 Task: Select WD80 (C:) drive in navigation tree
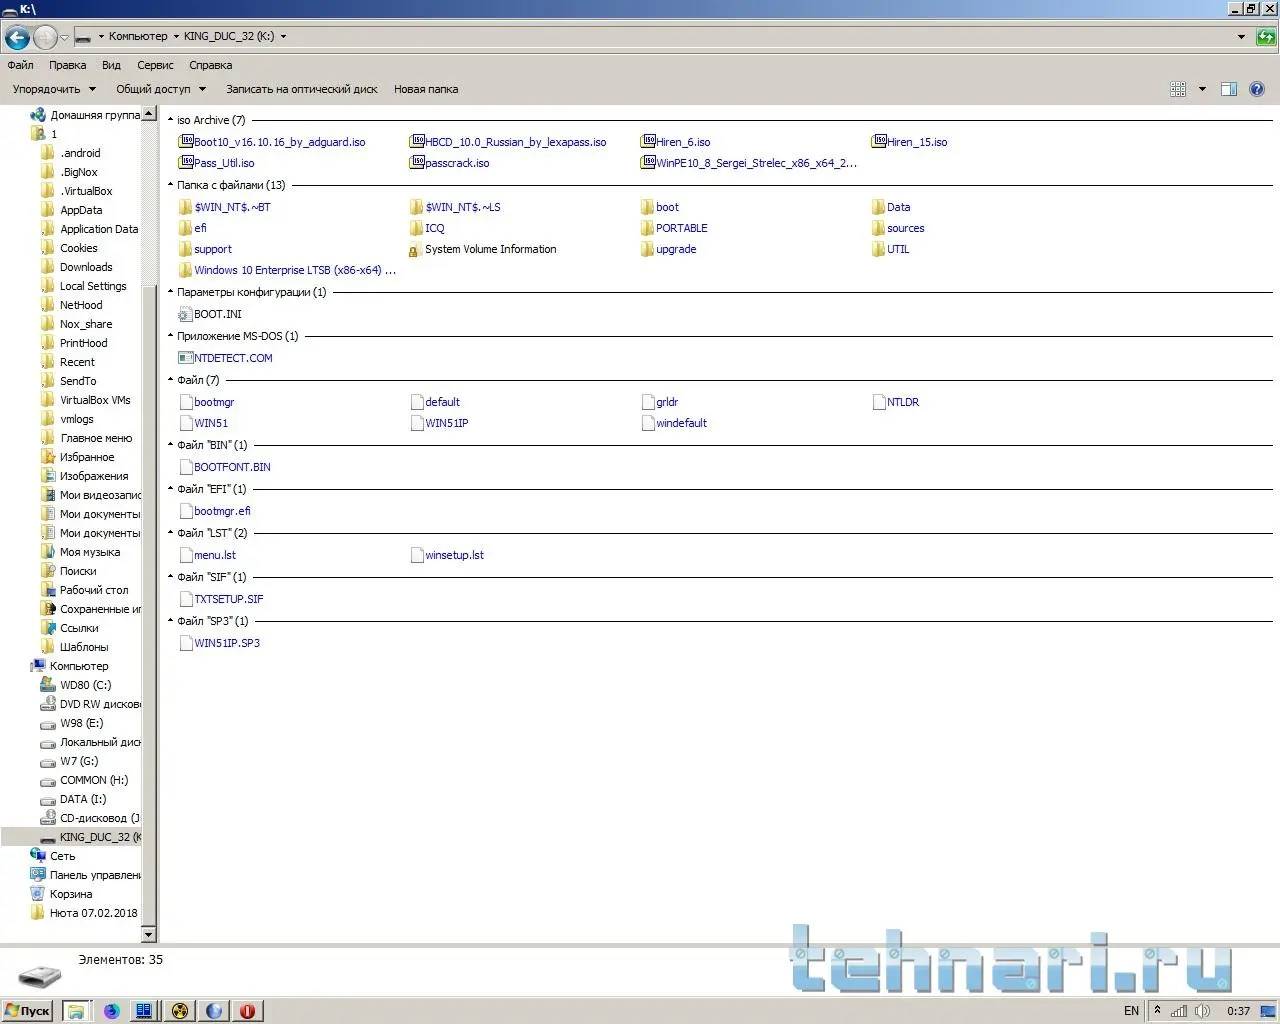[x=85, y=685]
